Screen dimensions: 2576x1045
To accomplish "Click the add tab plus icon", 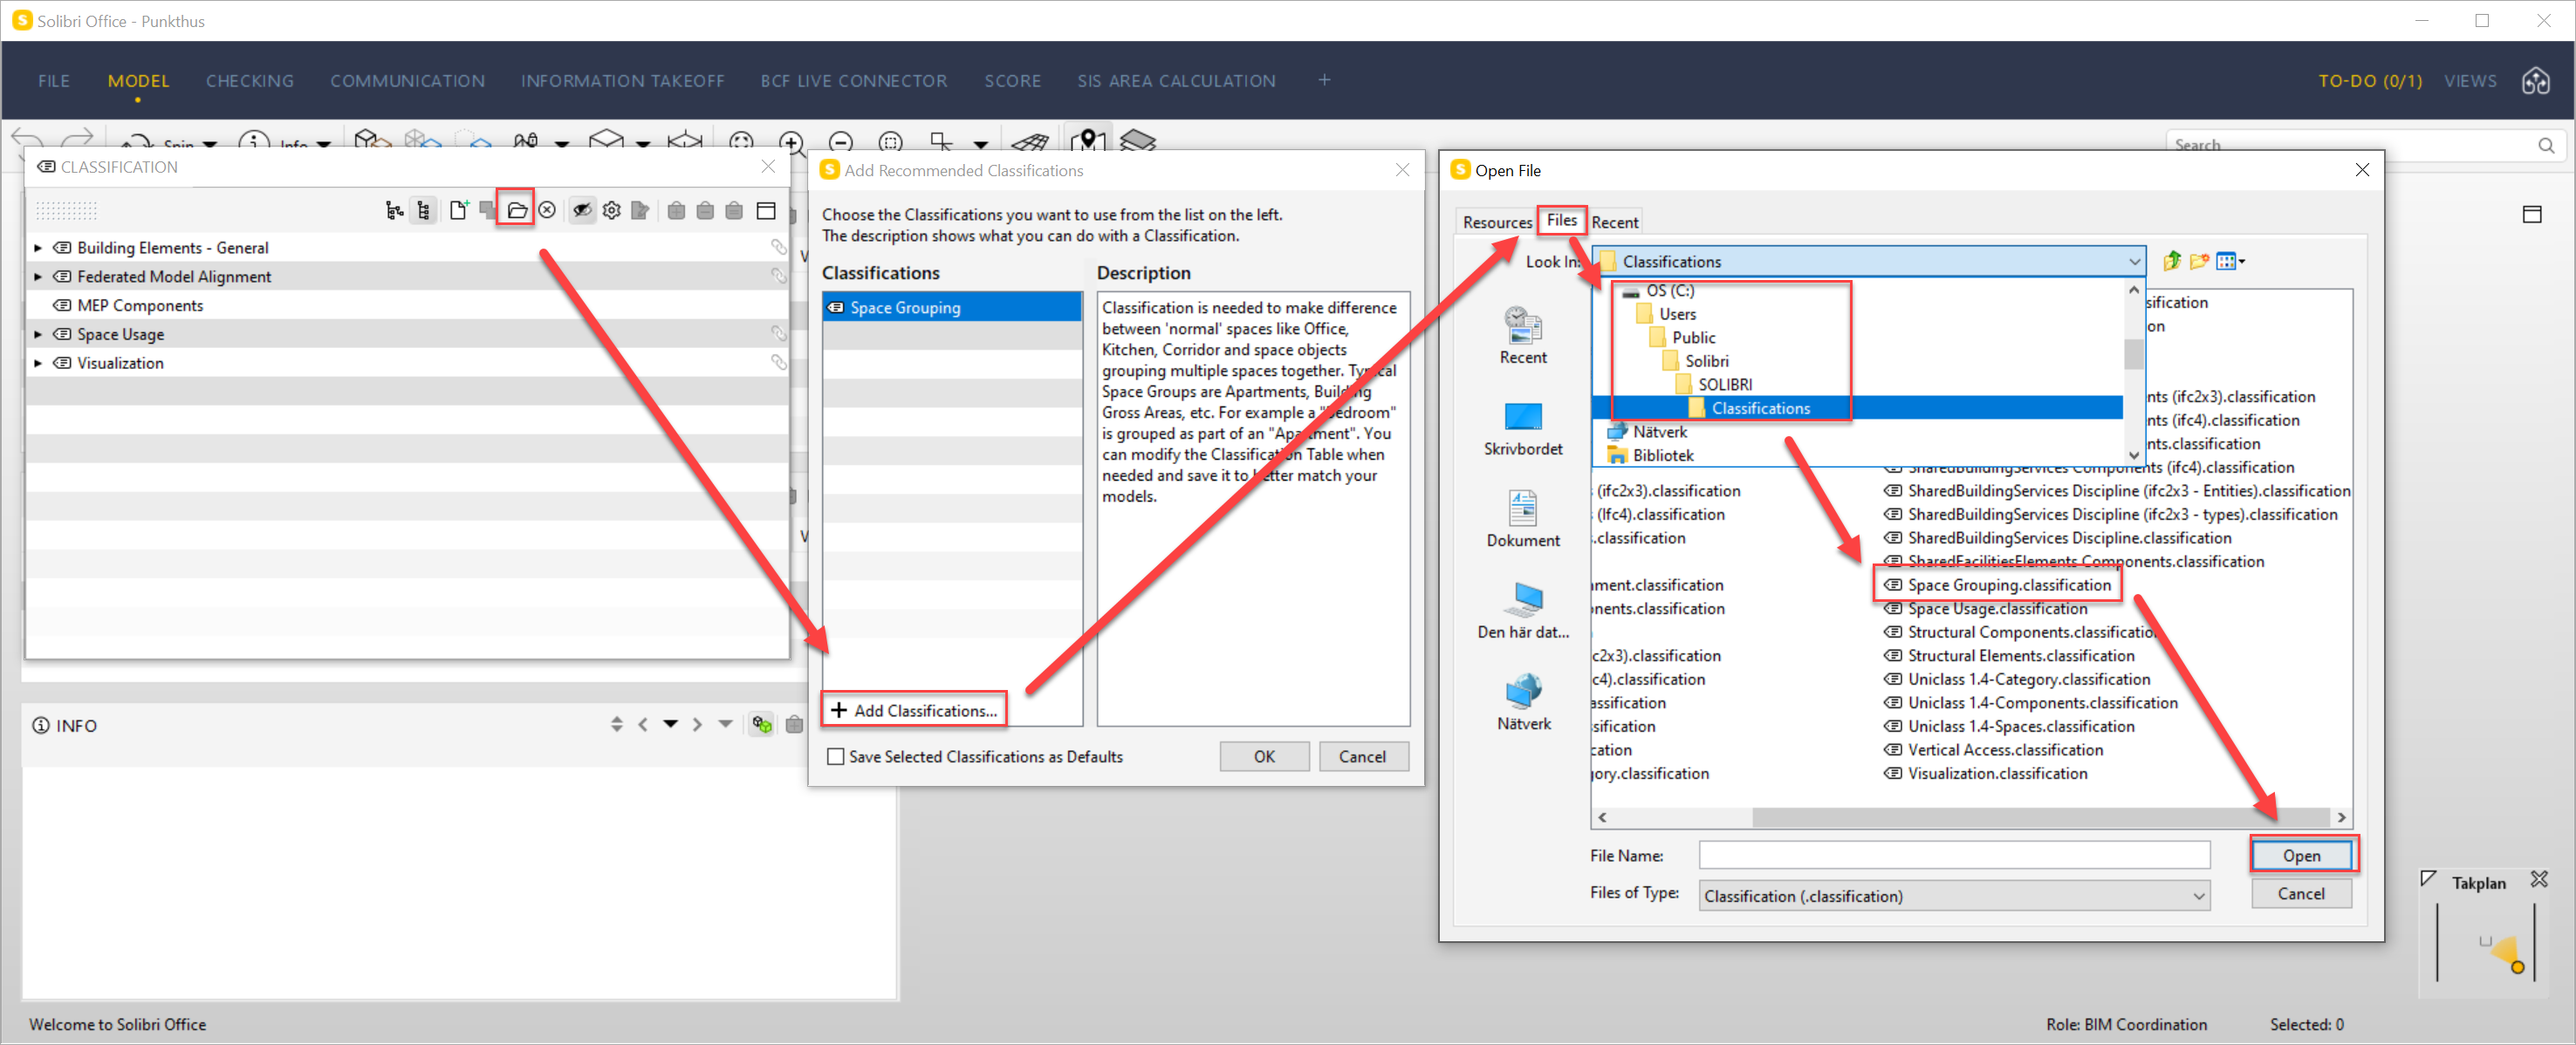I will [1324, 80].
